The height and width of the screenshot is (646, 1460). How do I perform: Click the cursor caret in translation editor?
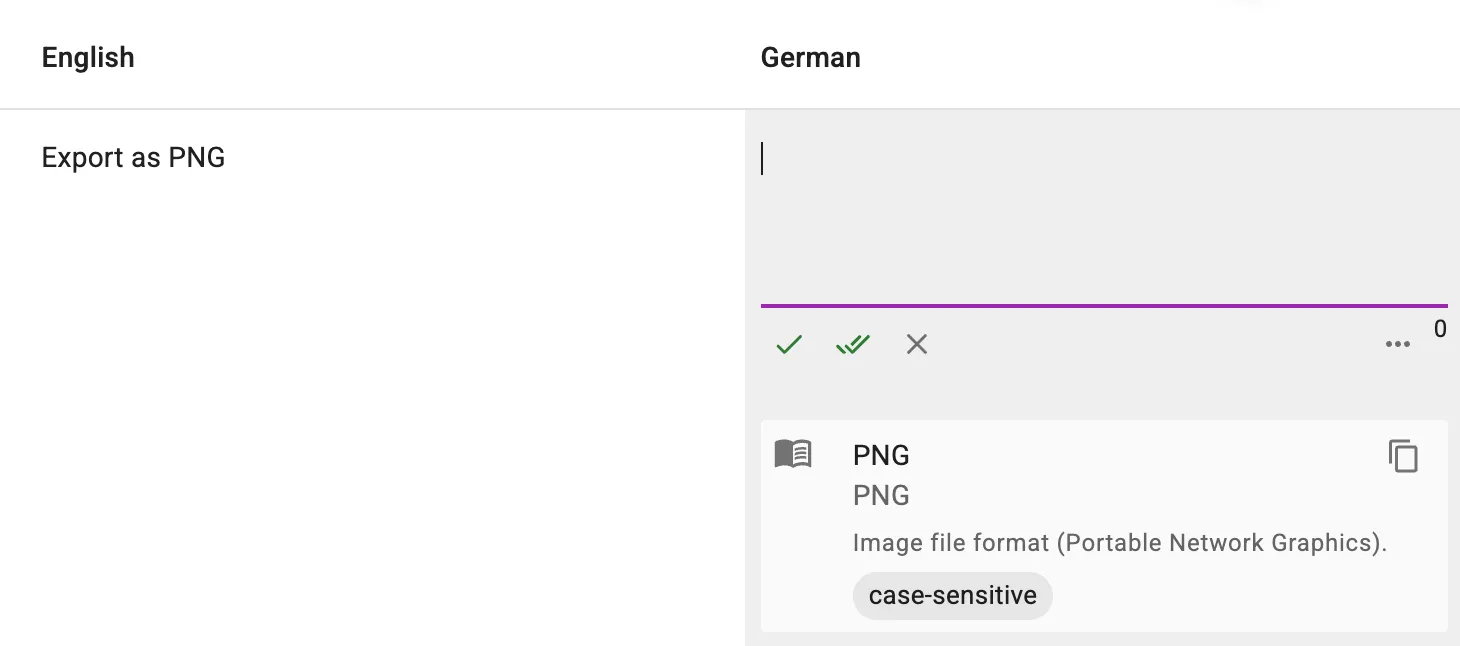click(x=763, y=159)
